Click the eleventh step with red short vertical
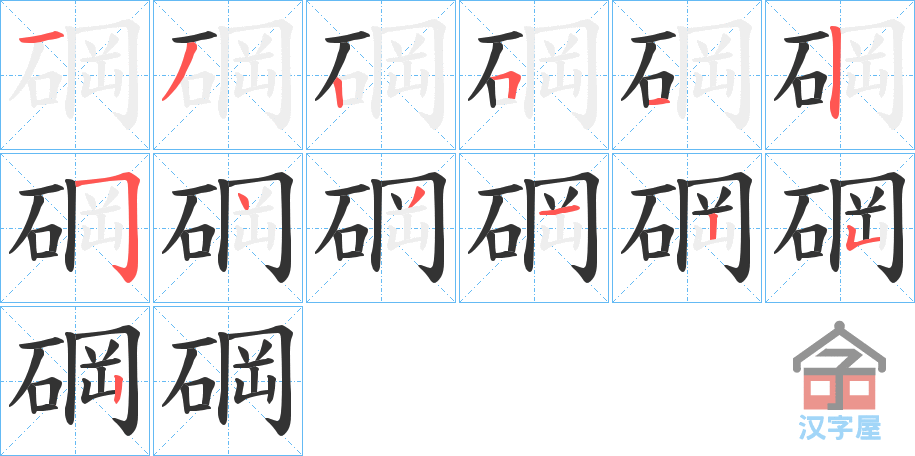 (687, 228)
